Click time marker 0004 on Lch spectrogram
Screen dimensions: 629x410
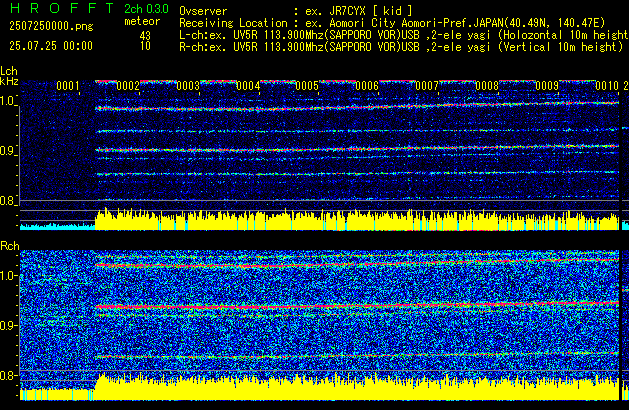[x=248, y=86]
